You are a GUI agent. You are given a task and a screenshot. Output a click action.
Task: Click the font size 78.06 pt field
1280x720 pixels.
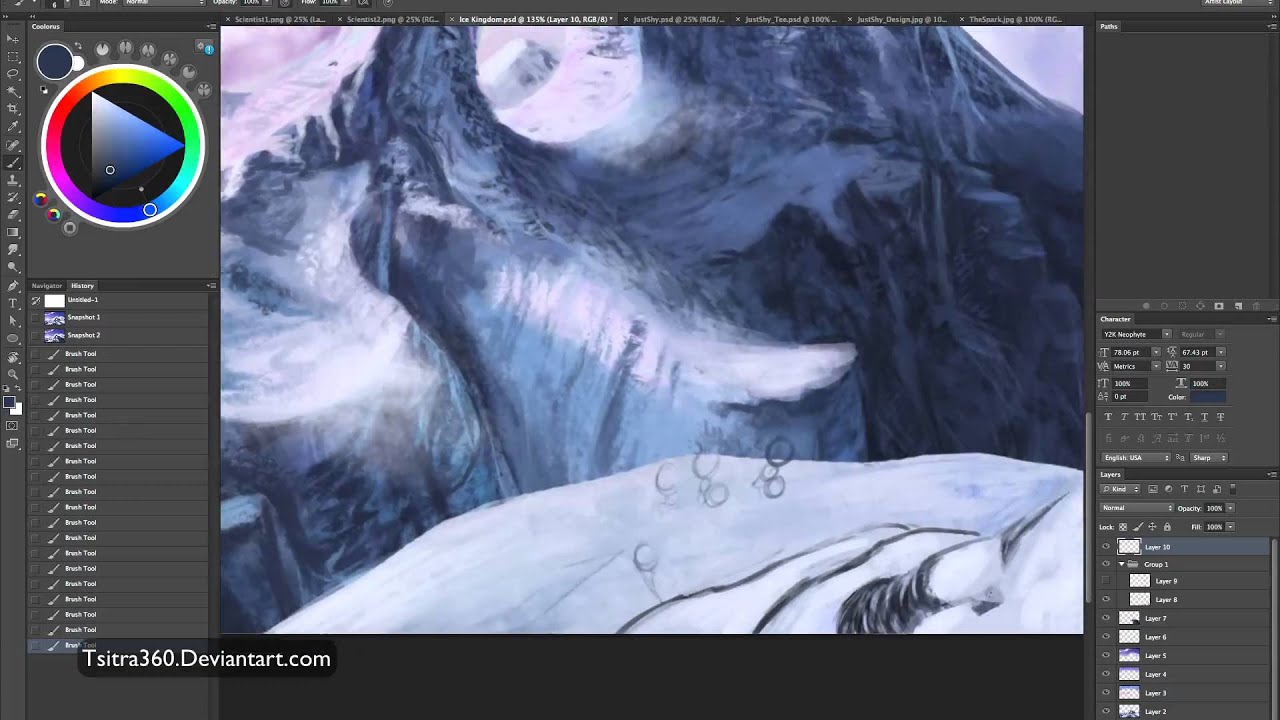[1131, 352]
